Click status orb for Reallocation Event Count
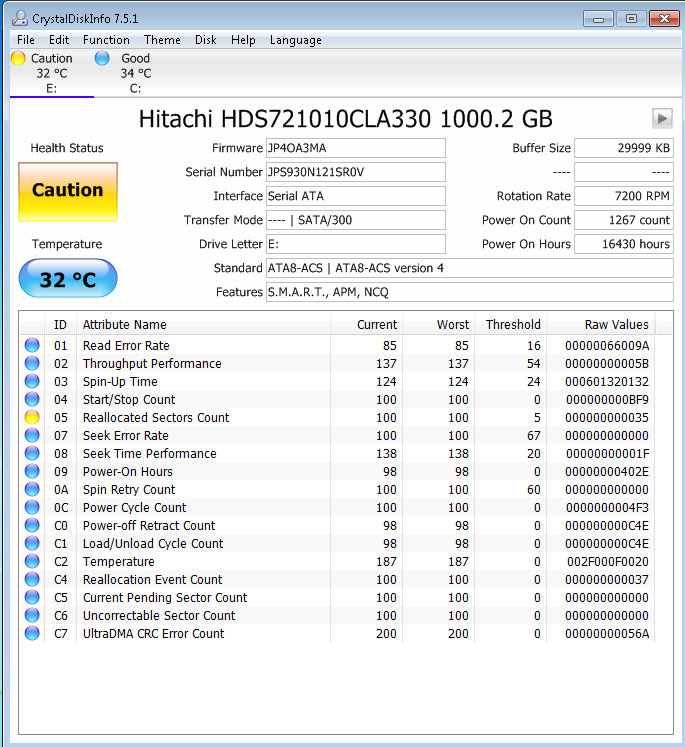 [x=32, y=579]
